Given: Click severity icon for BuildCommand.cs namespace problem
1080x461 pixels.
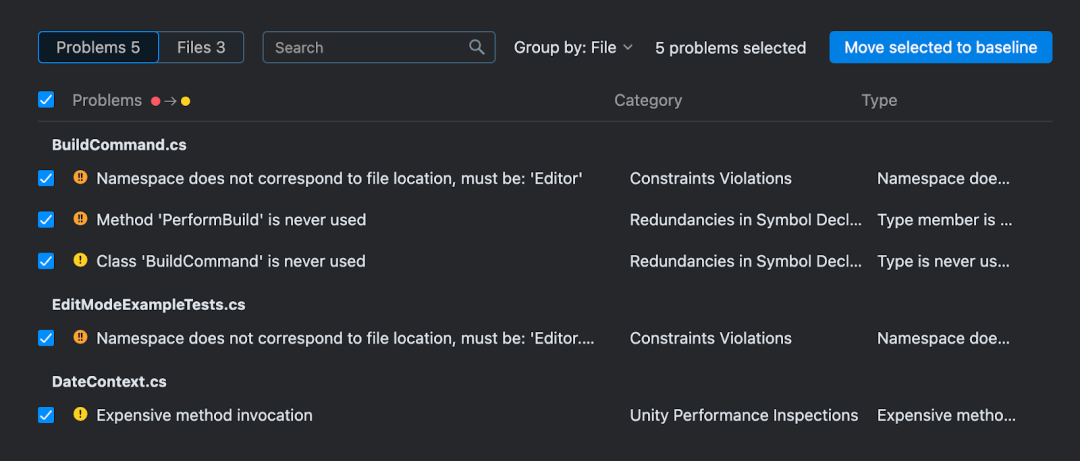Looking at the screenshot, I should coord(81,178).
